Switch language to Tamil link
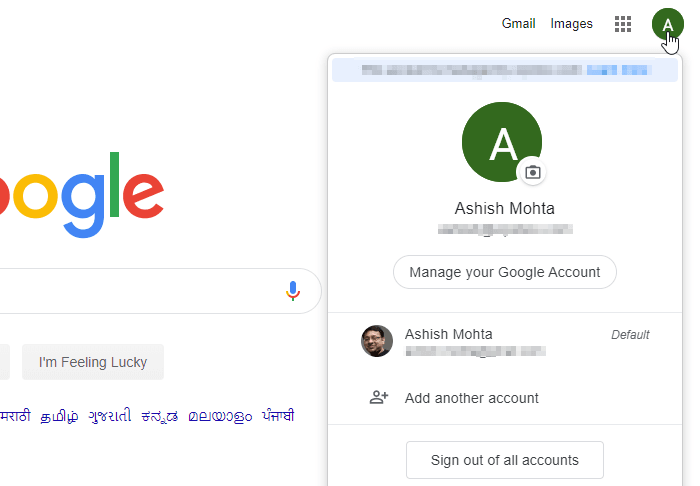 (x=59, y=416)
